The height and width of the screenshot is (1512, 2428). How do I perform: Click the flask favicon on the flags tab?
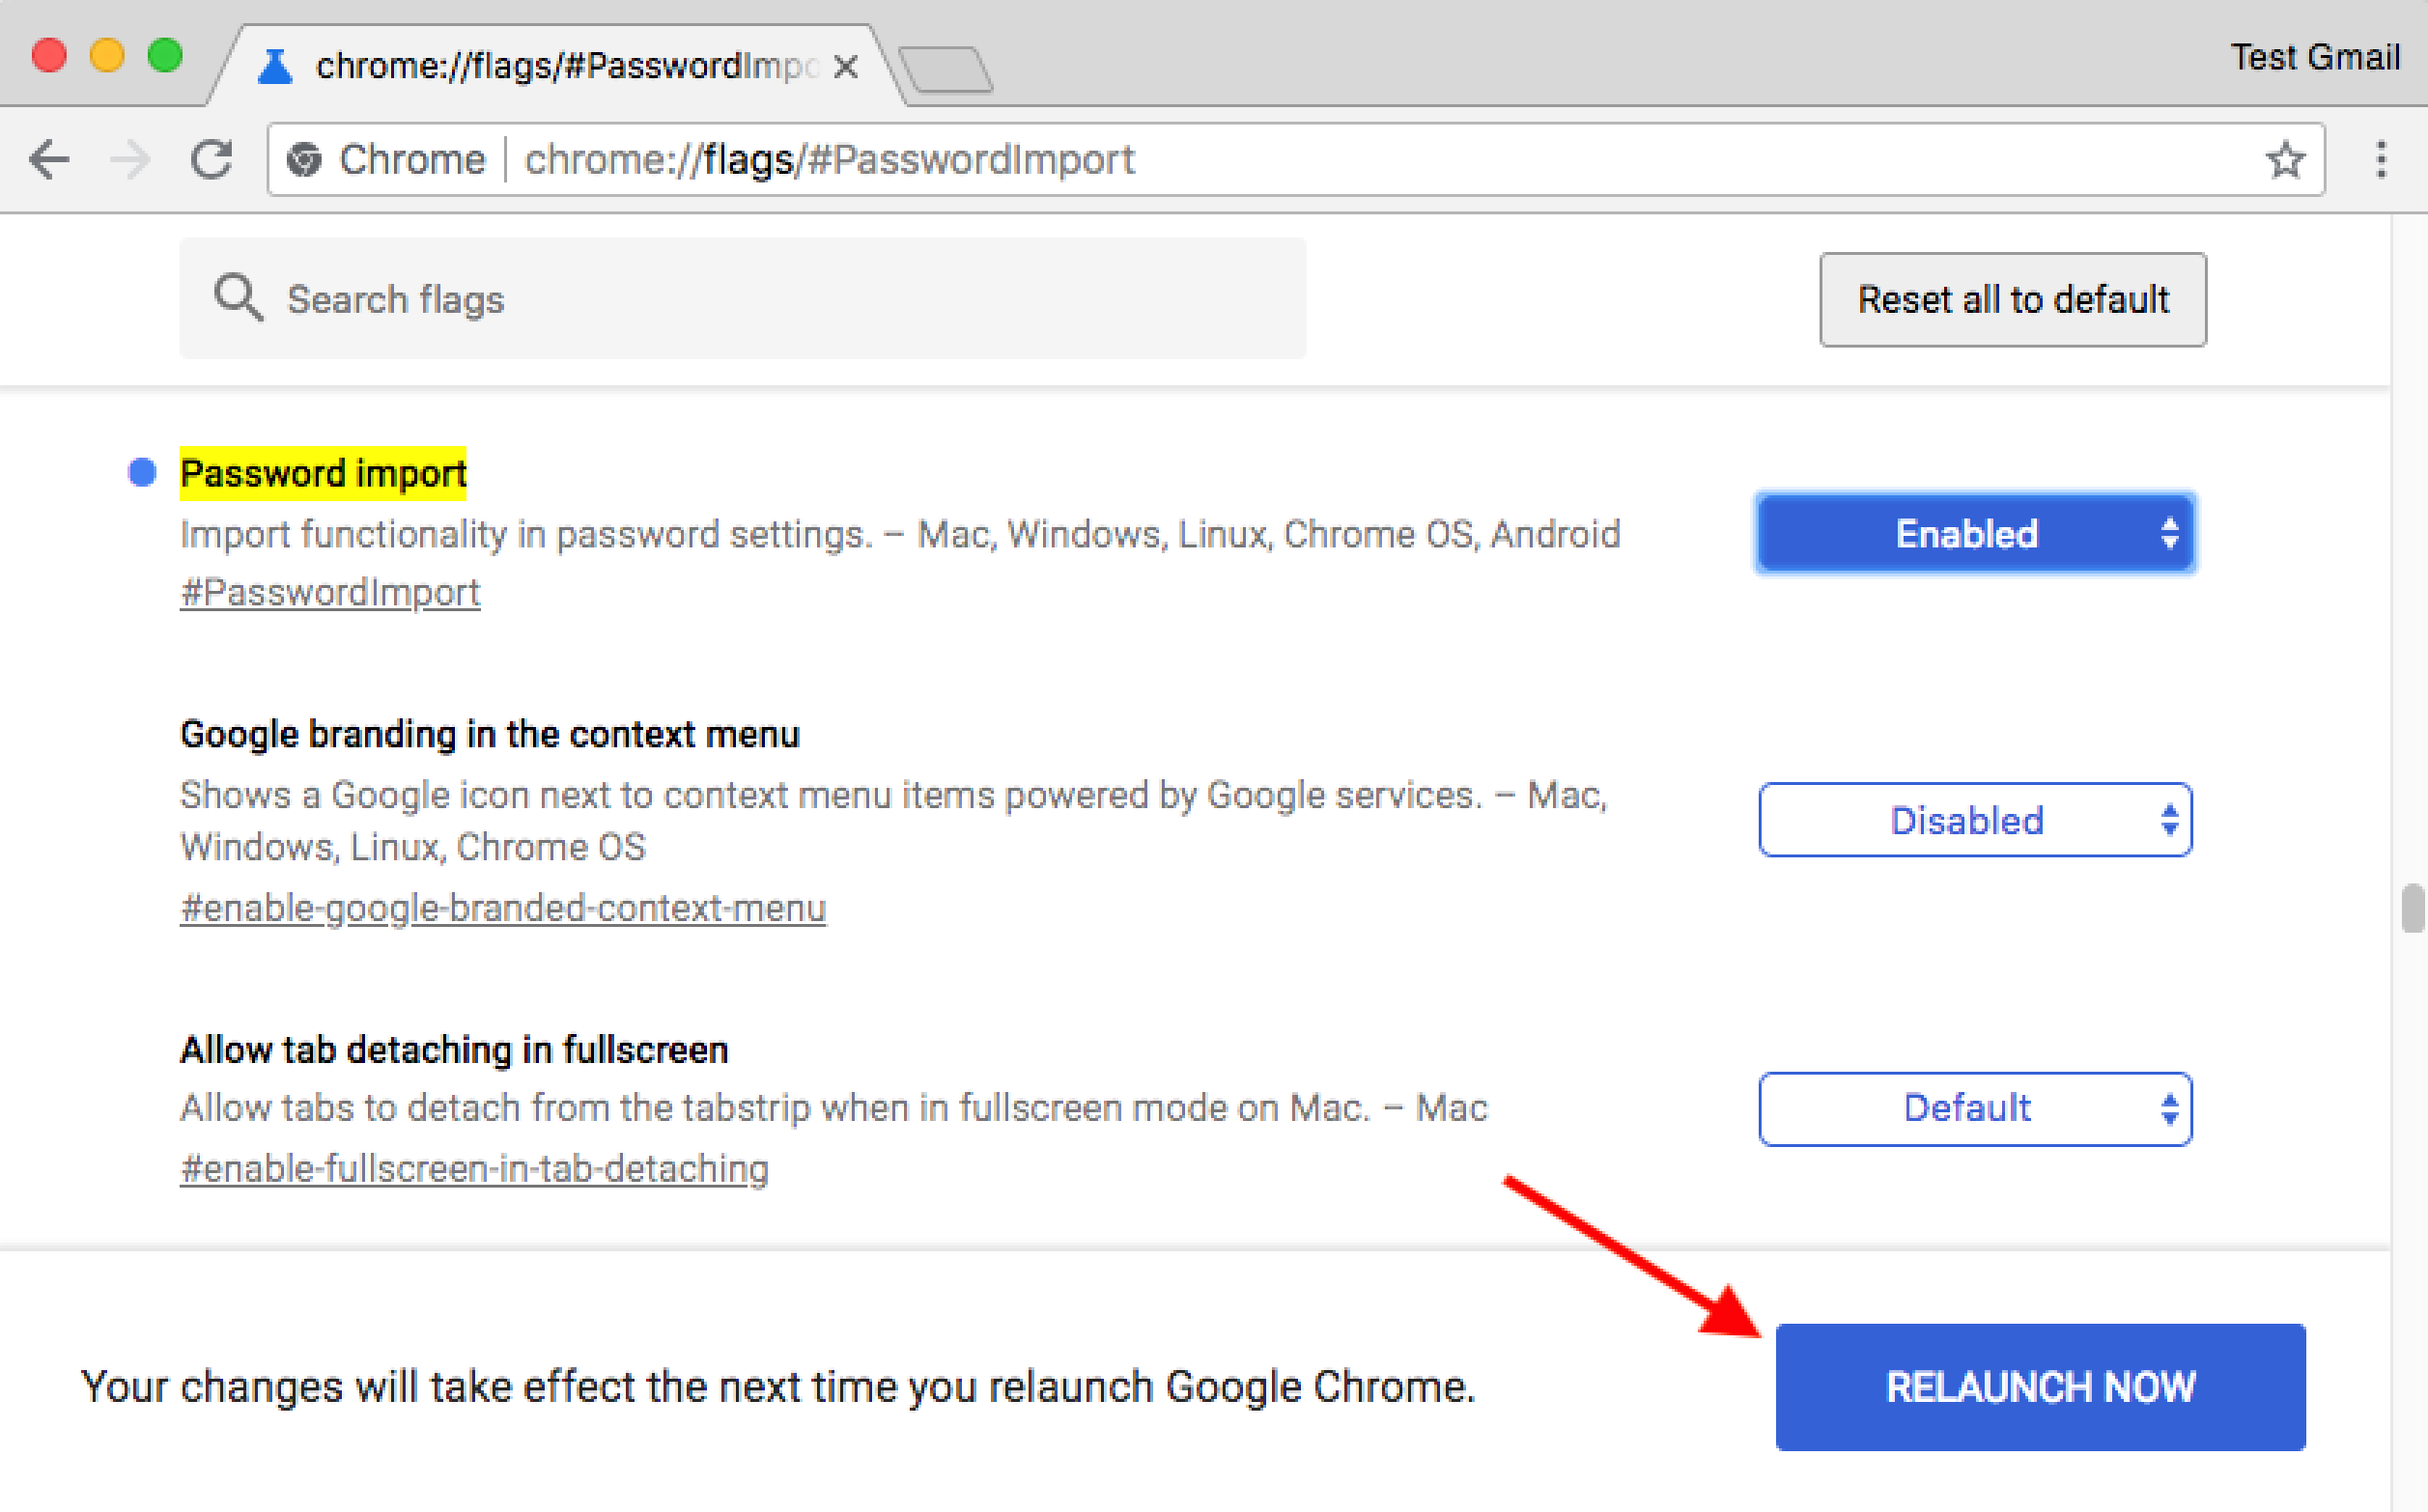pyautogui.click(x=274, y=67)
